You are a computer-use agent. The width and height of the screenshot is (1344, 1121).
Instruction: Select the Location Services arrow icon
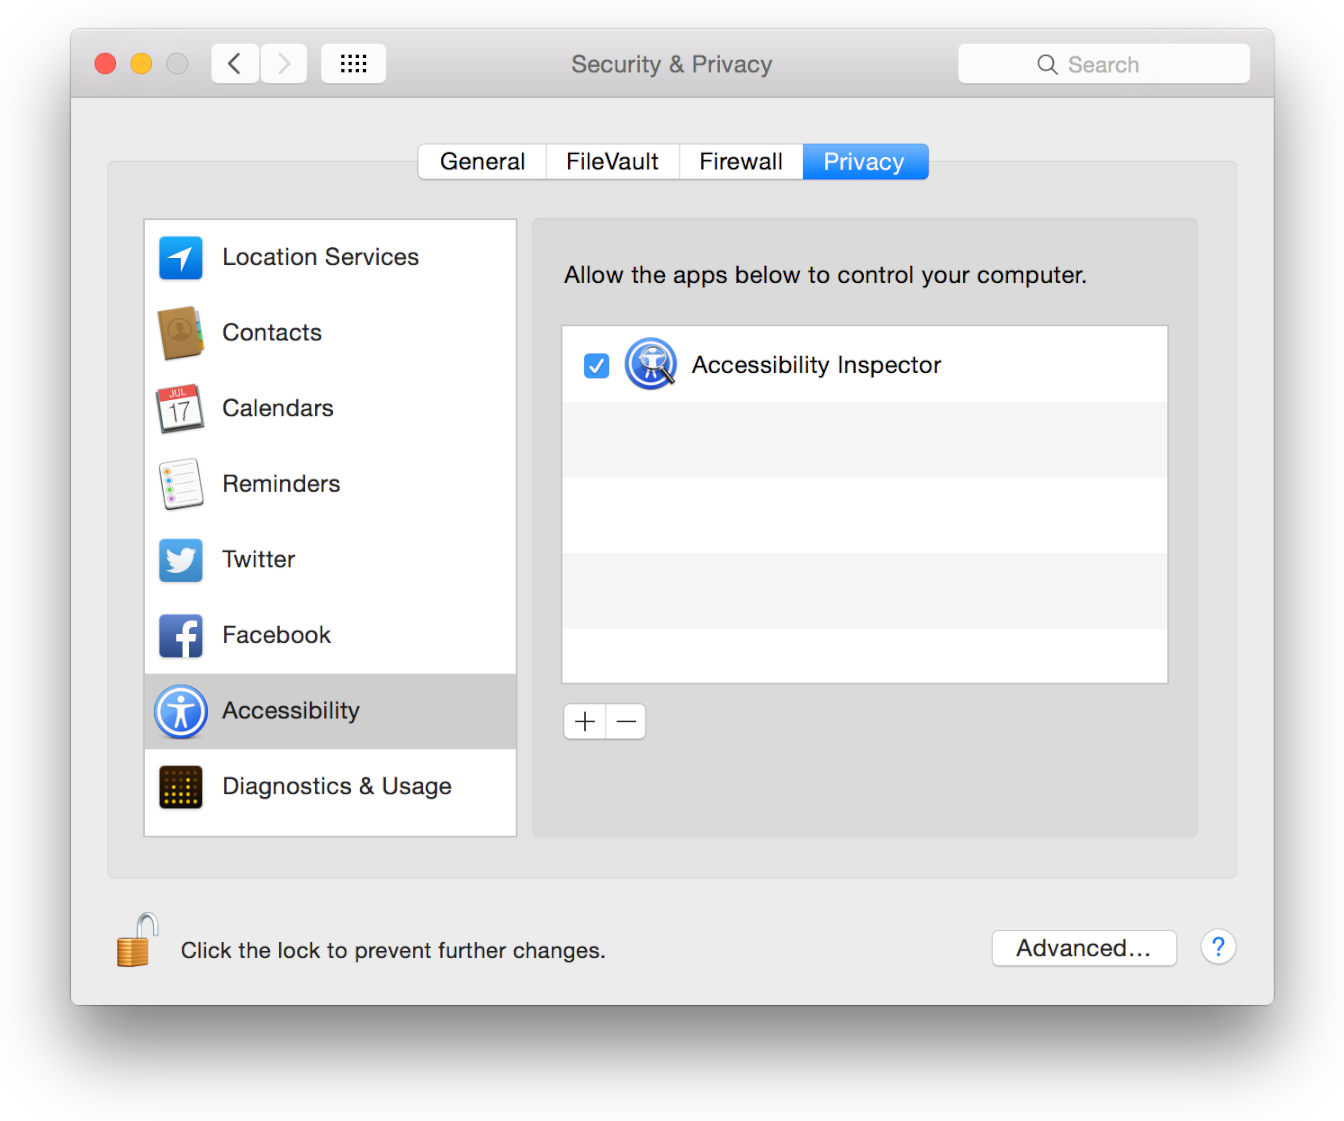(181, 258)
